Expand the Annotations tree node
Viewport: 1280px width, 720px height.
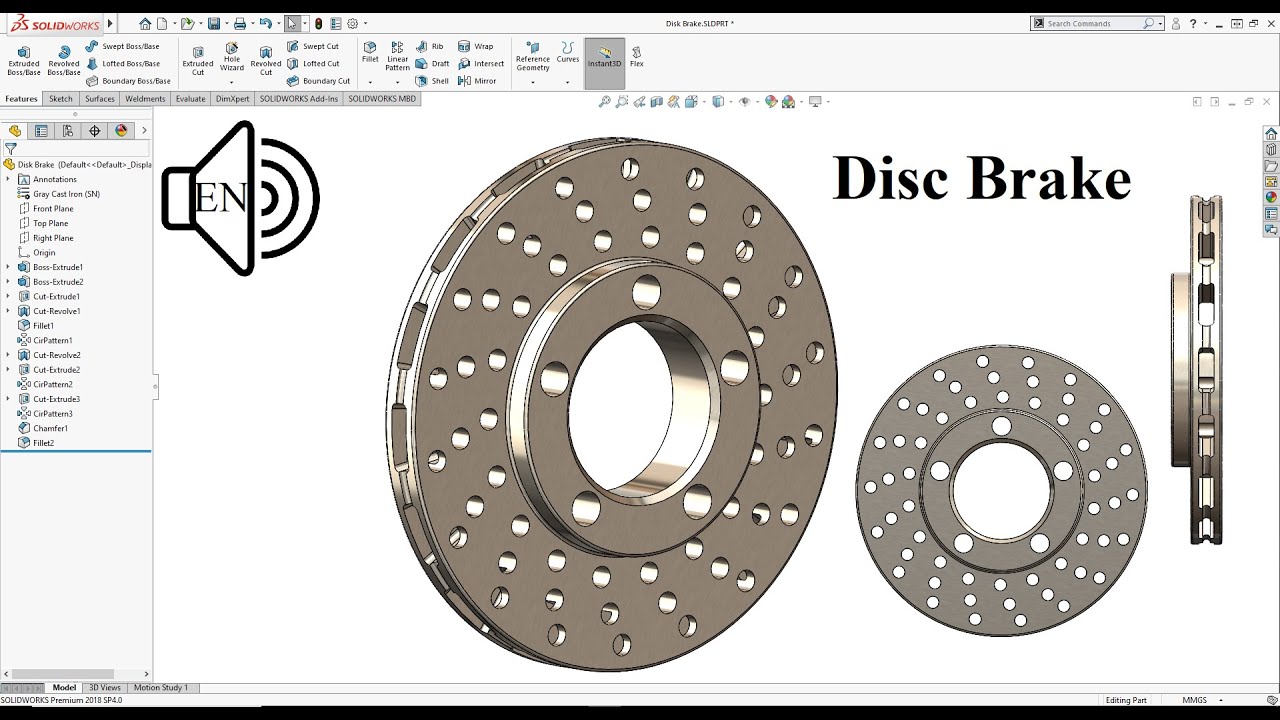8,179
